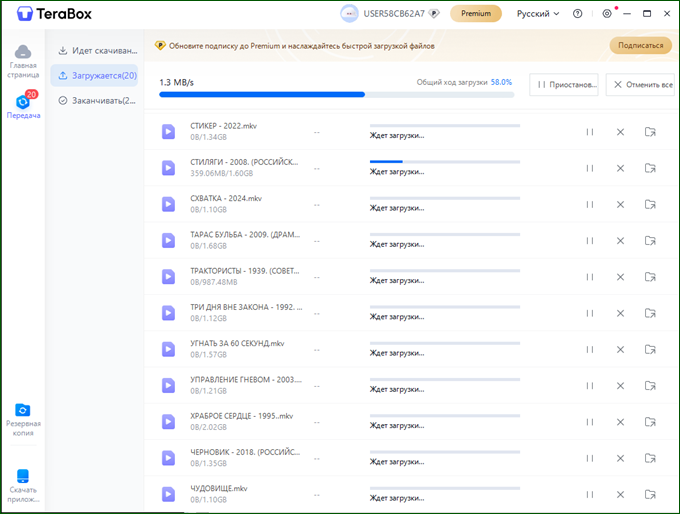Screen dimensions: 680x514
Task: Click the user avatar icon
Action: coord(349,14)
